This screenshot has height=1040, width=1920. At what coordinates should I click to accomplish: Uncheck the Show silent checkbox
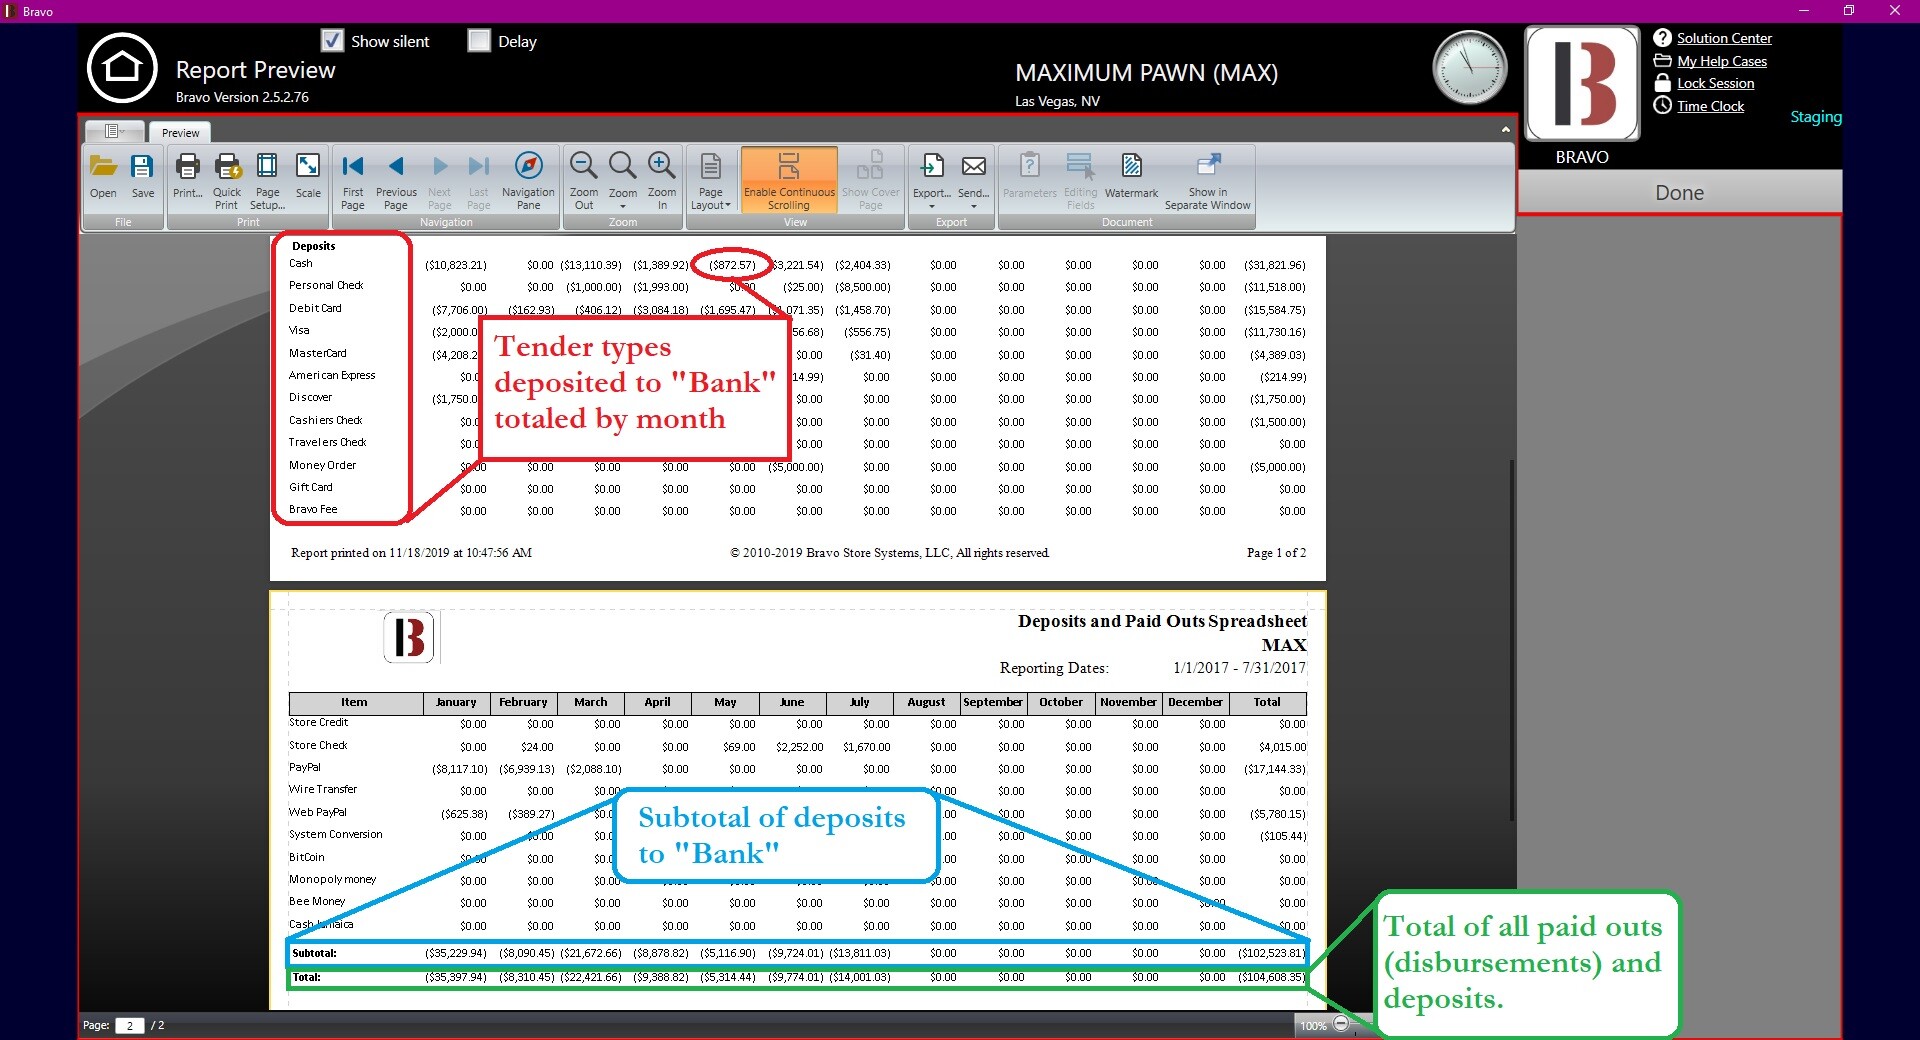(333, 41)
